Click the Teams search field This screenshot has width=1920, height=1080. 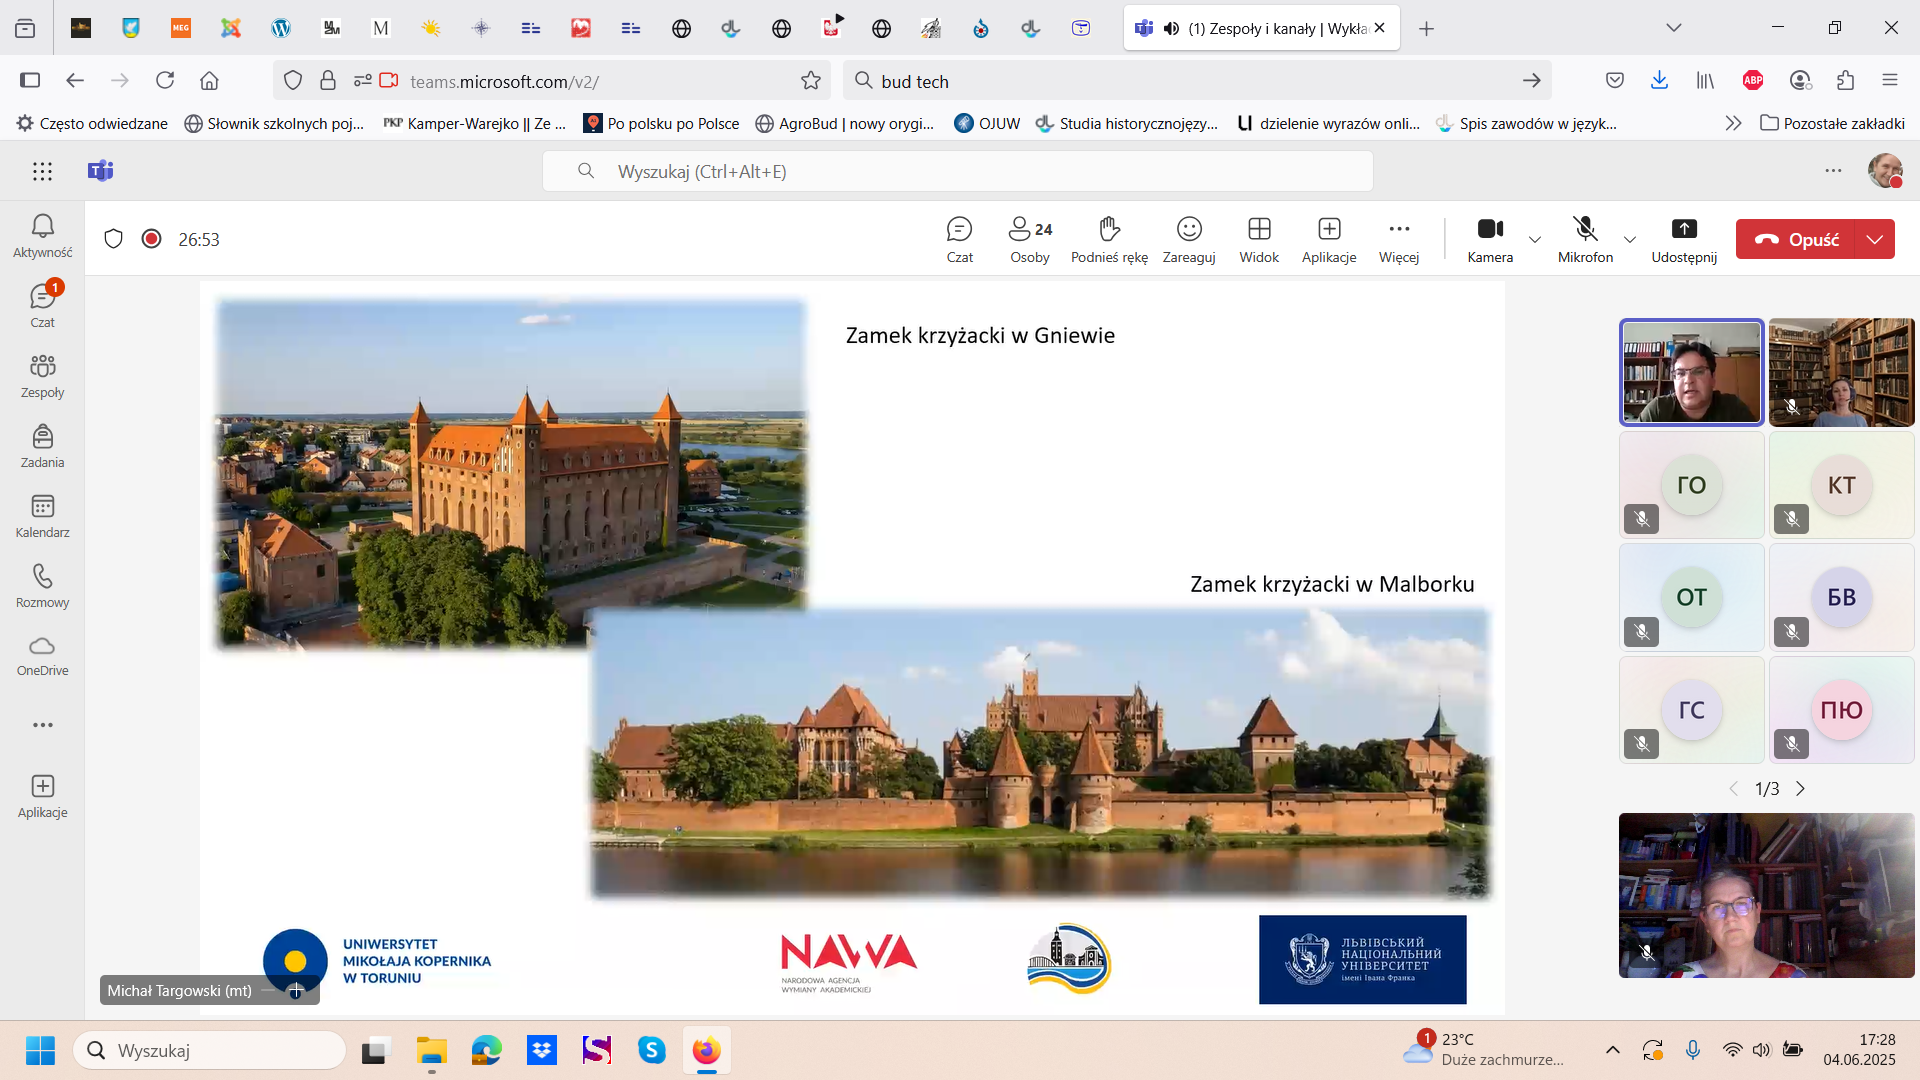(957, 171)
